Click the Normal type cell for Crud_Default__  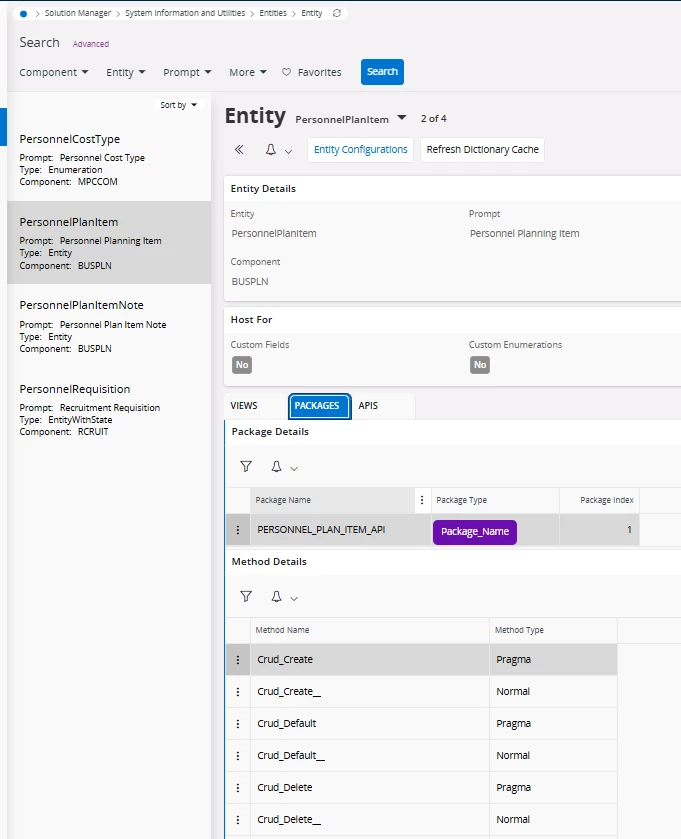click(x=553, y=756)
